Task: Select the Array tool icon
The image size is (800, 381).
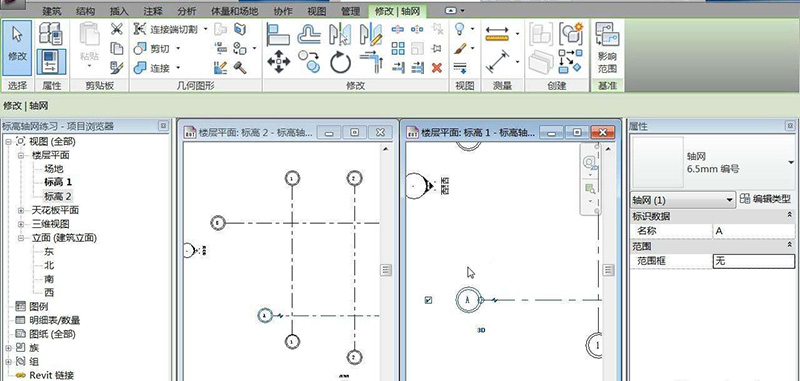Action: click(398, 48)
